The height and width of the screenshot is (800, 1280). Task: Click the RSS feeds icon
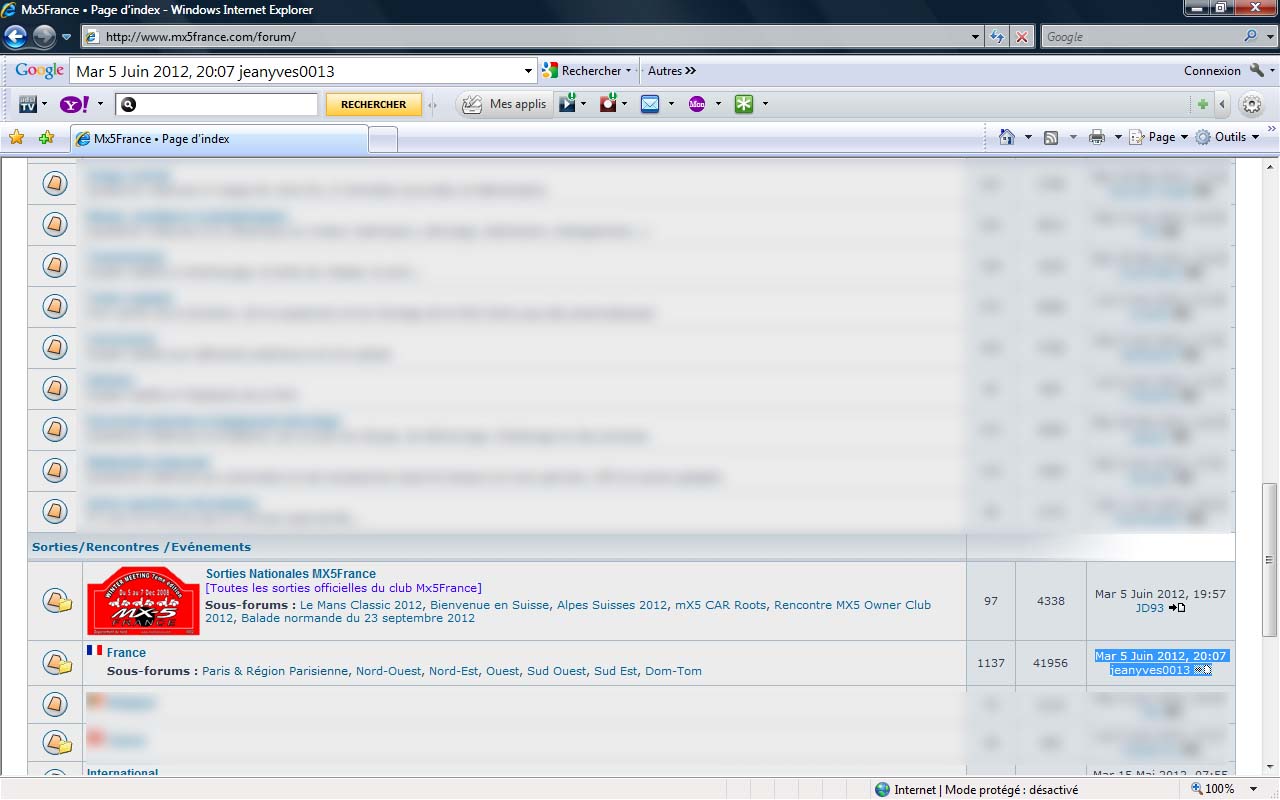click(x=1051, y=138)
